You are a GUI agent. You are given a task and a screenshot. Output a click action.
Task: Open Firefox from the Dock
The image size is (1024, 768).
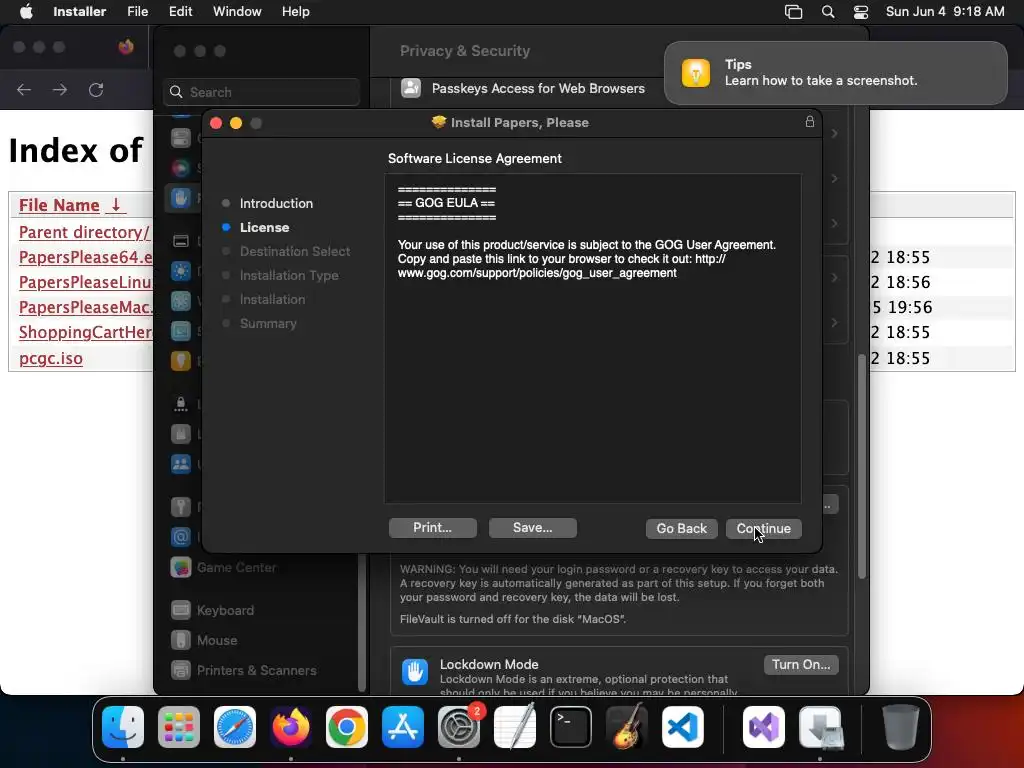coord(291,727)
